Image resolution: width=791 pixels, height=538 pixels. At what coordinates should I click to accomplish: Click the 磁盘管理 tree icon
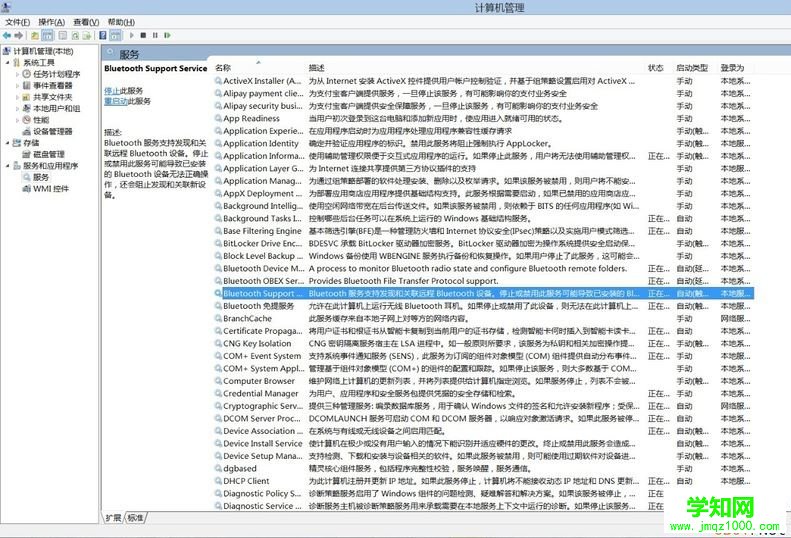27,154
